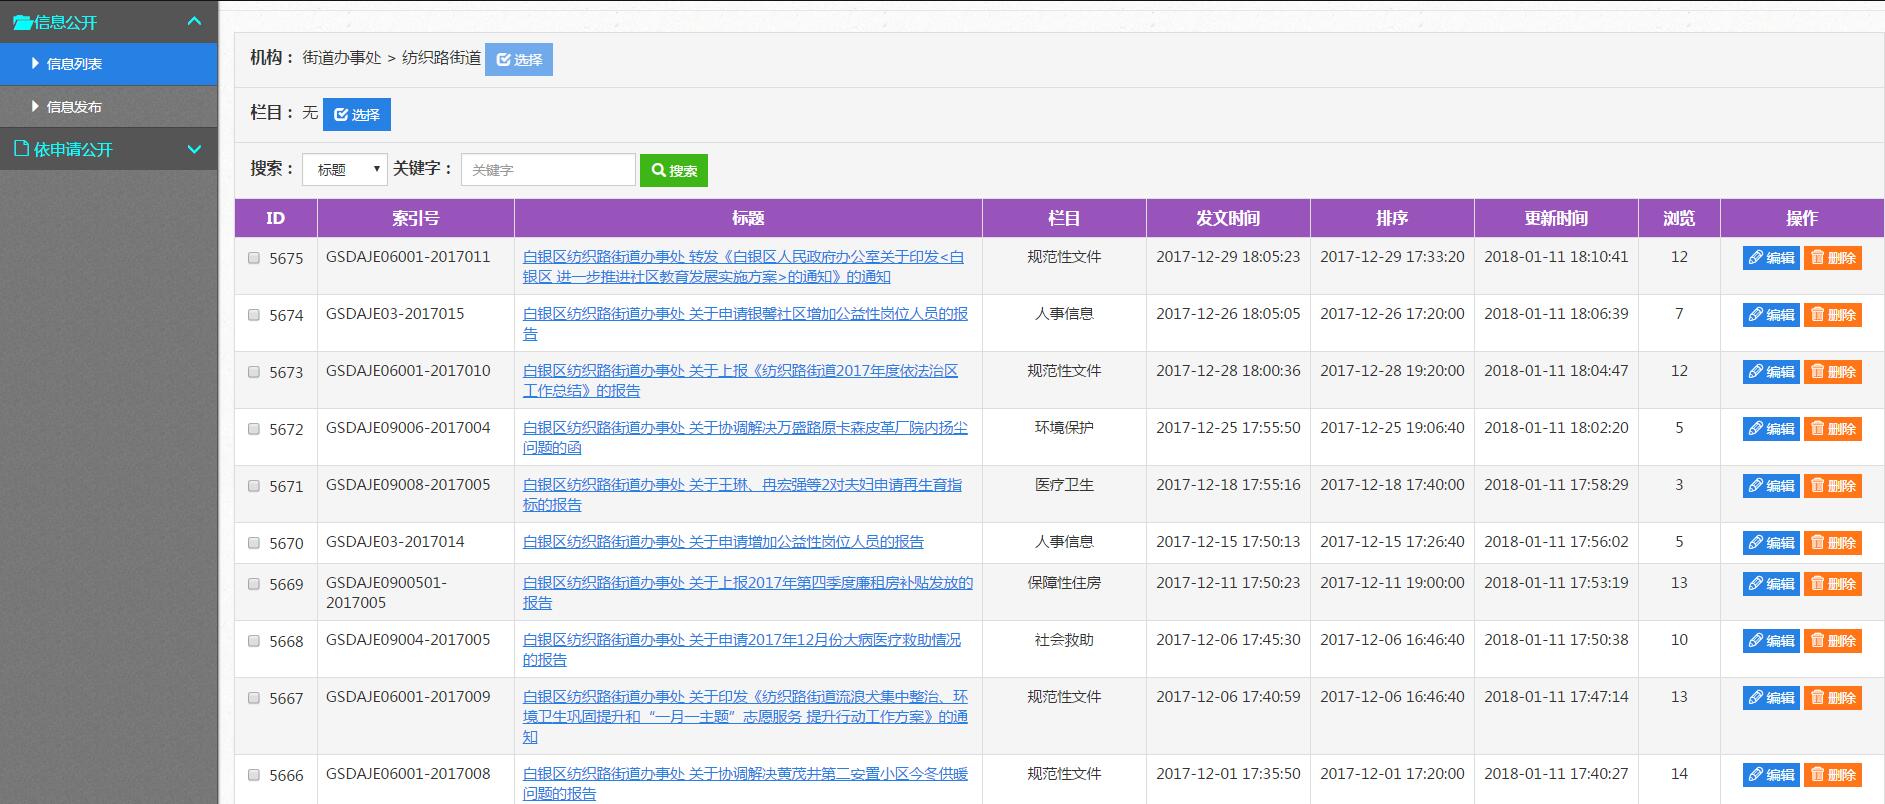The width and height of the screenshot is (1885, 804).
Task: Delete row 5669 with 删除 icon button
Action: [1833, 584]
